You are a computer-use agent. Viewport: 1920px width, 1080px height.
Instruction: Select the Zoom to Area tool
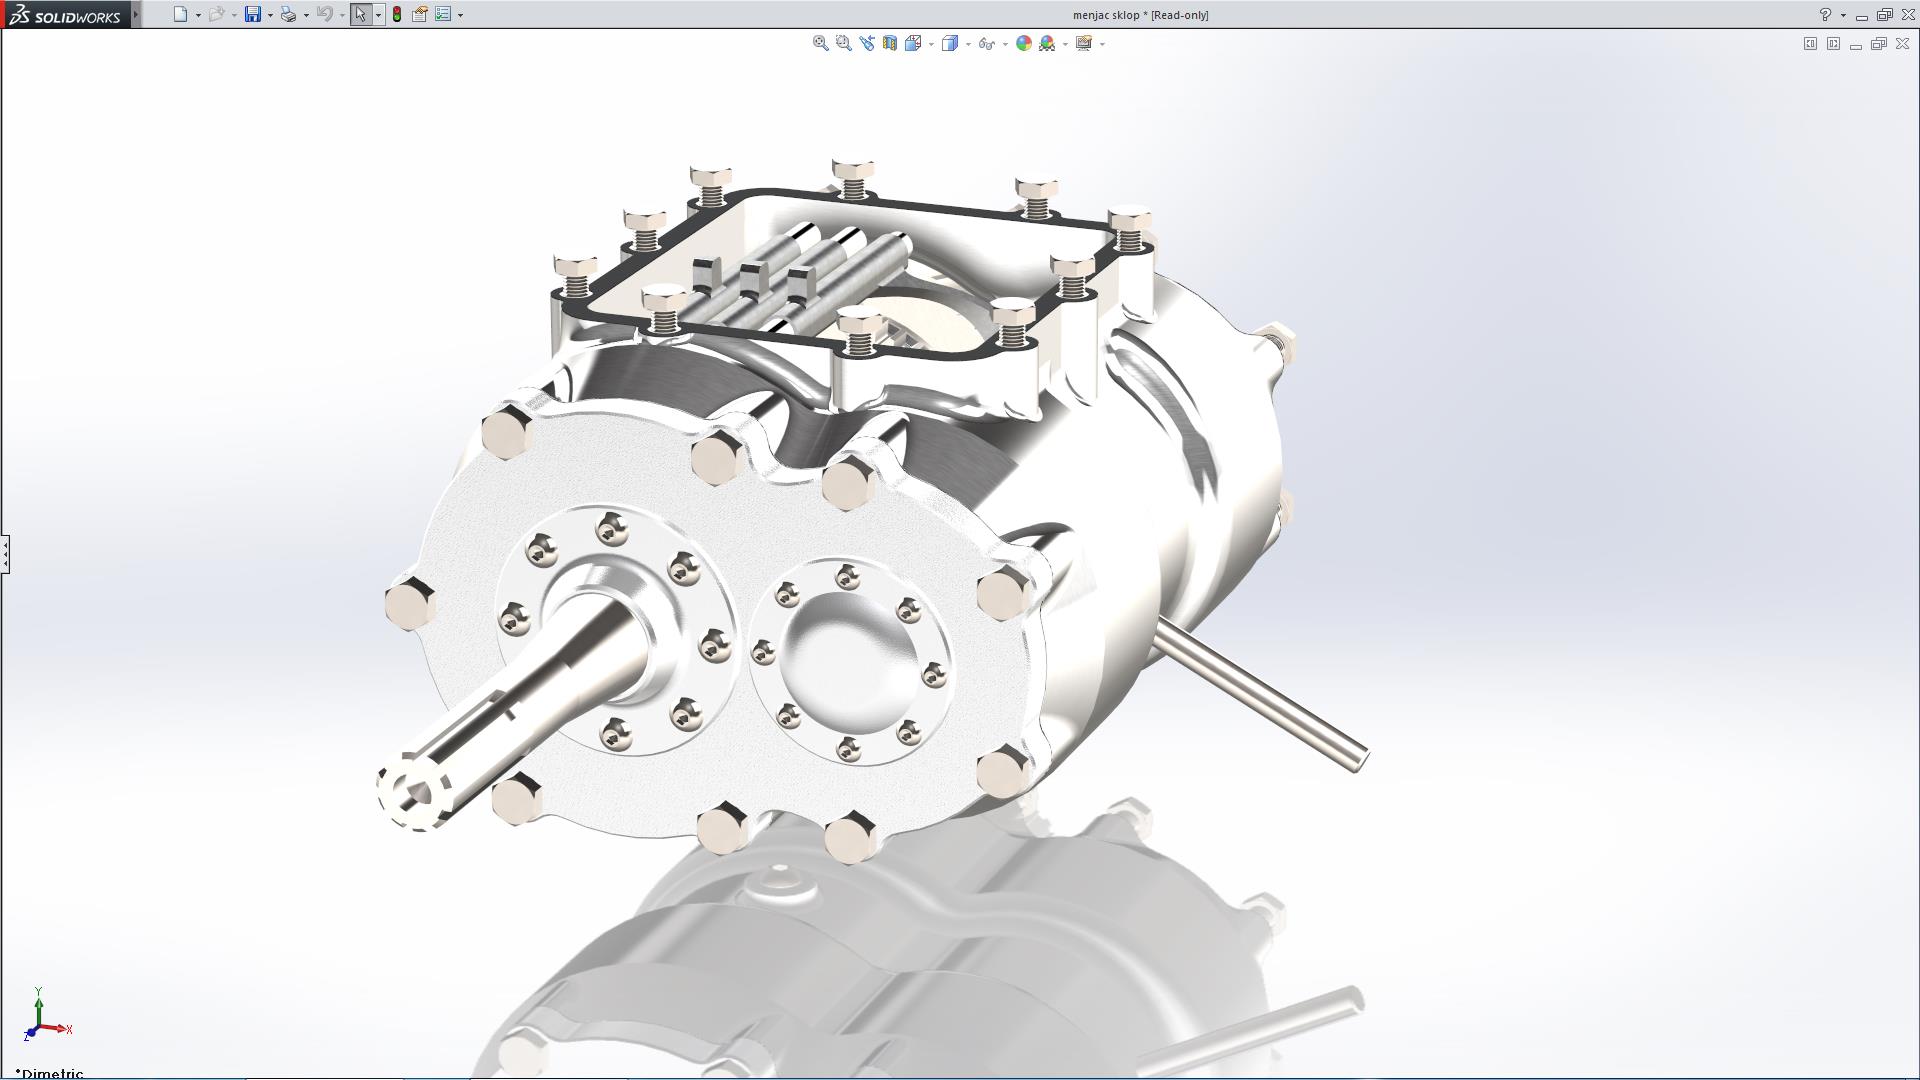843,43
